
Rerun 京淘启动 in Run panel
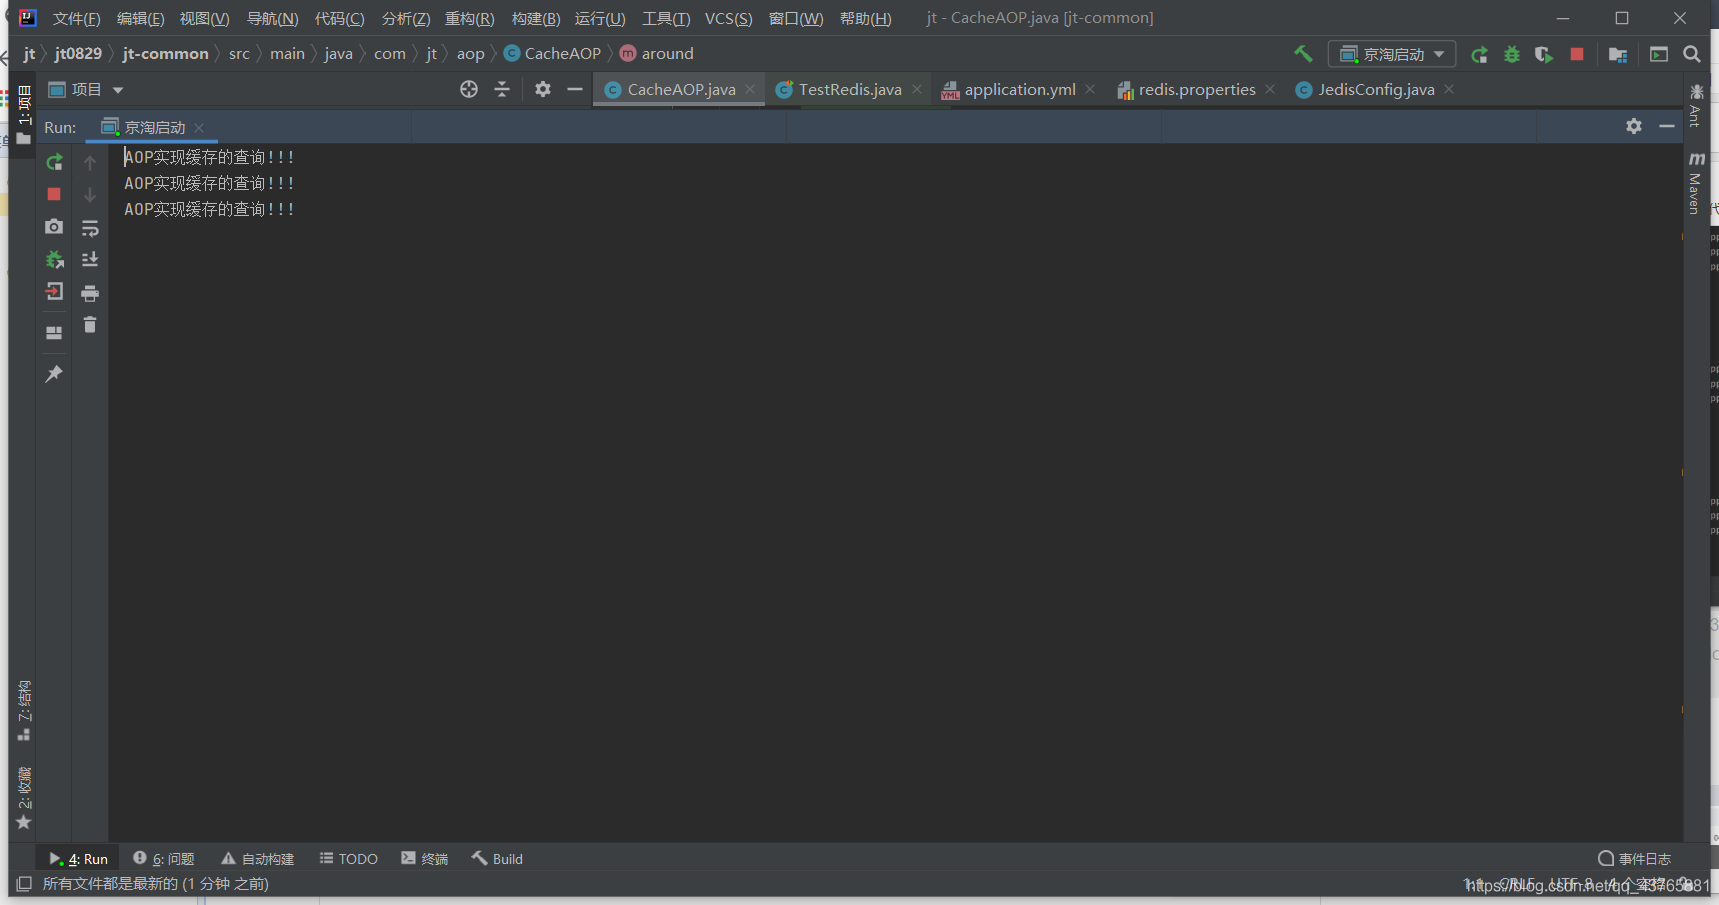[54, 162]
